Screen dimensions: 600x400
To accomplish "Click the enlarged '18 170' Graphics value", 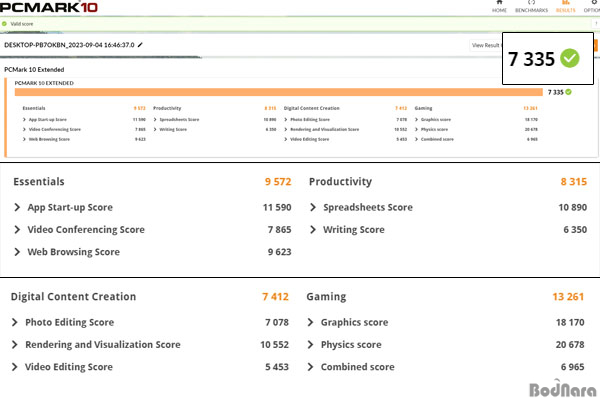I will [x=570, y=322].
